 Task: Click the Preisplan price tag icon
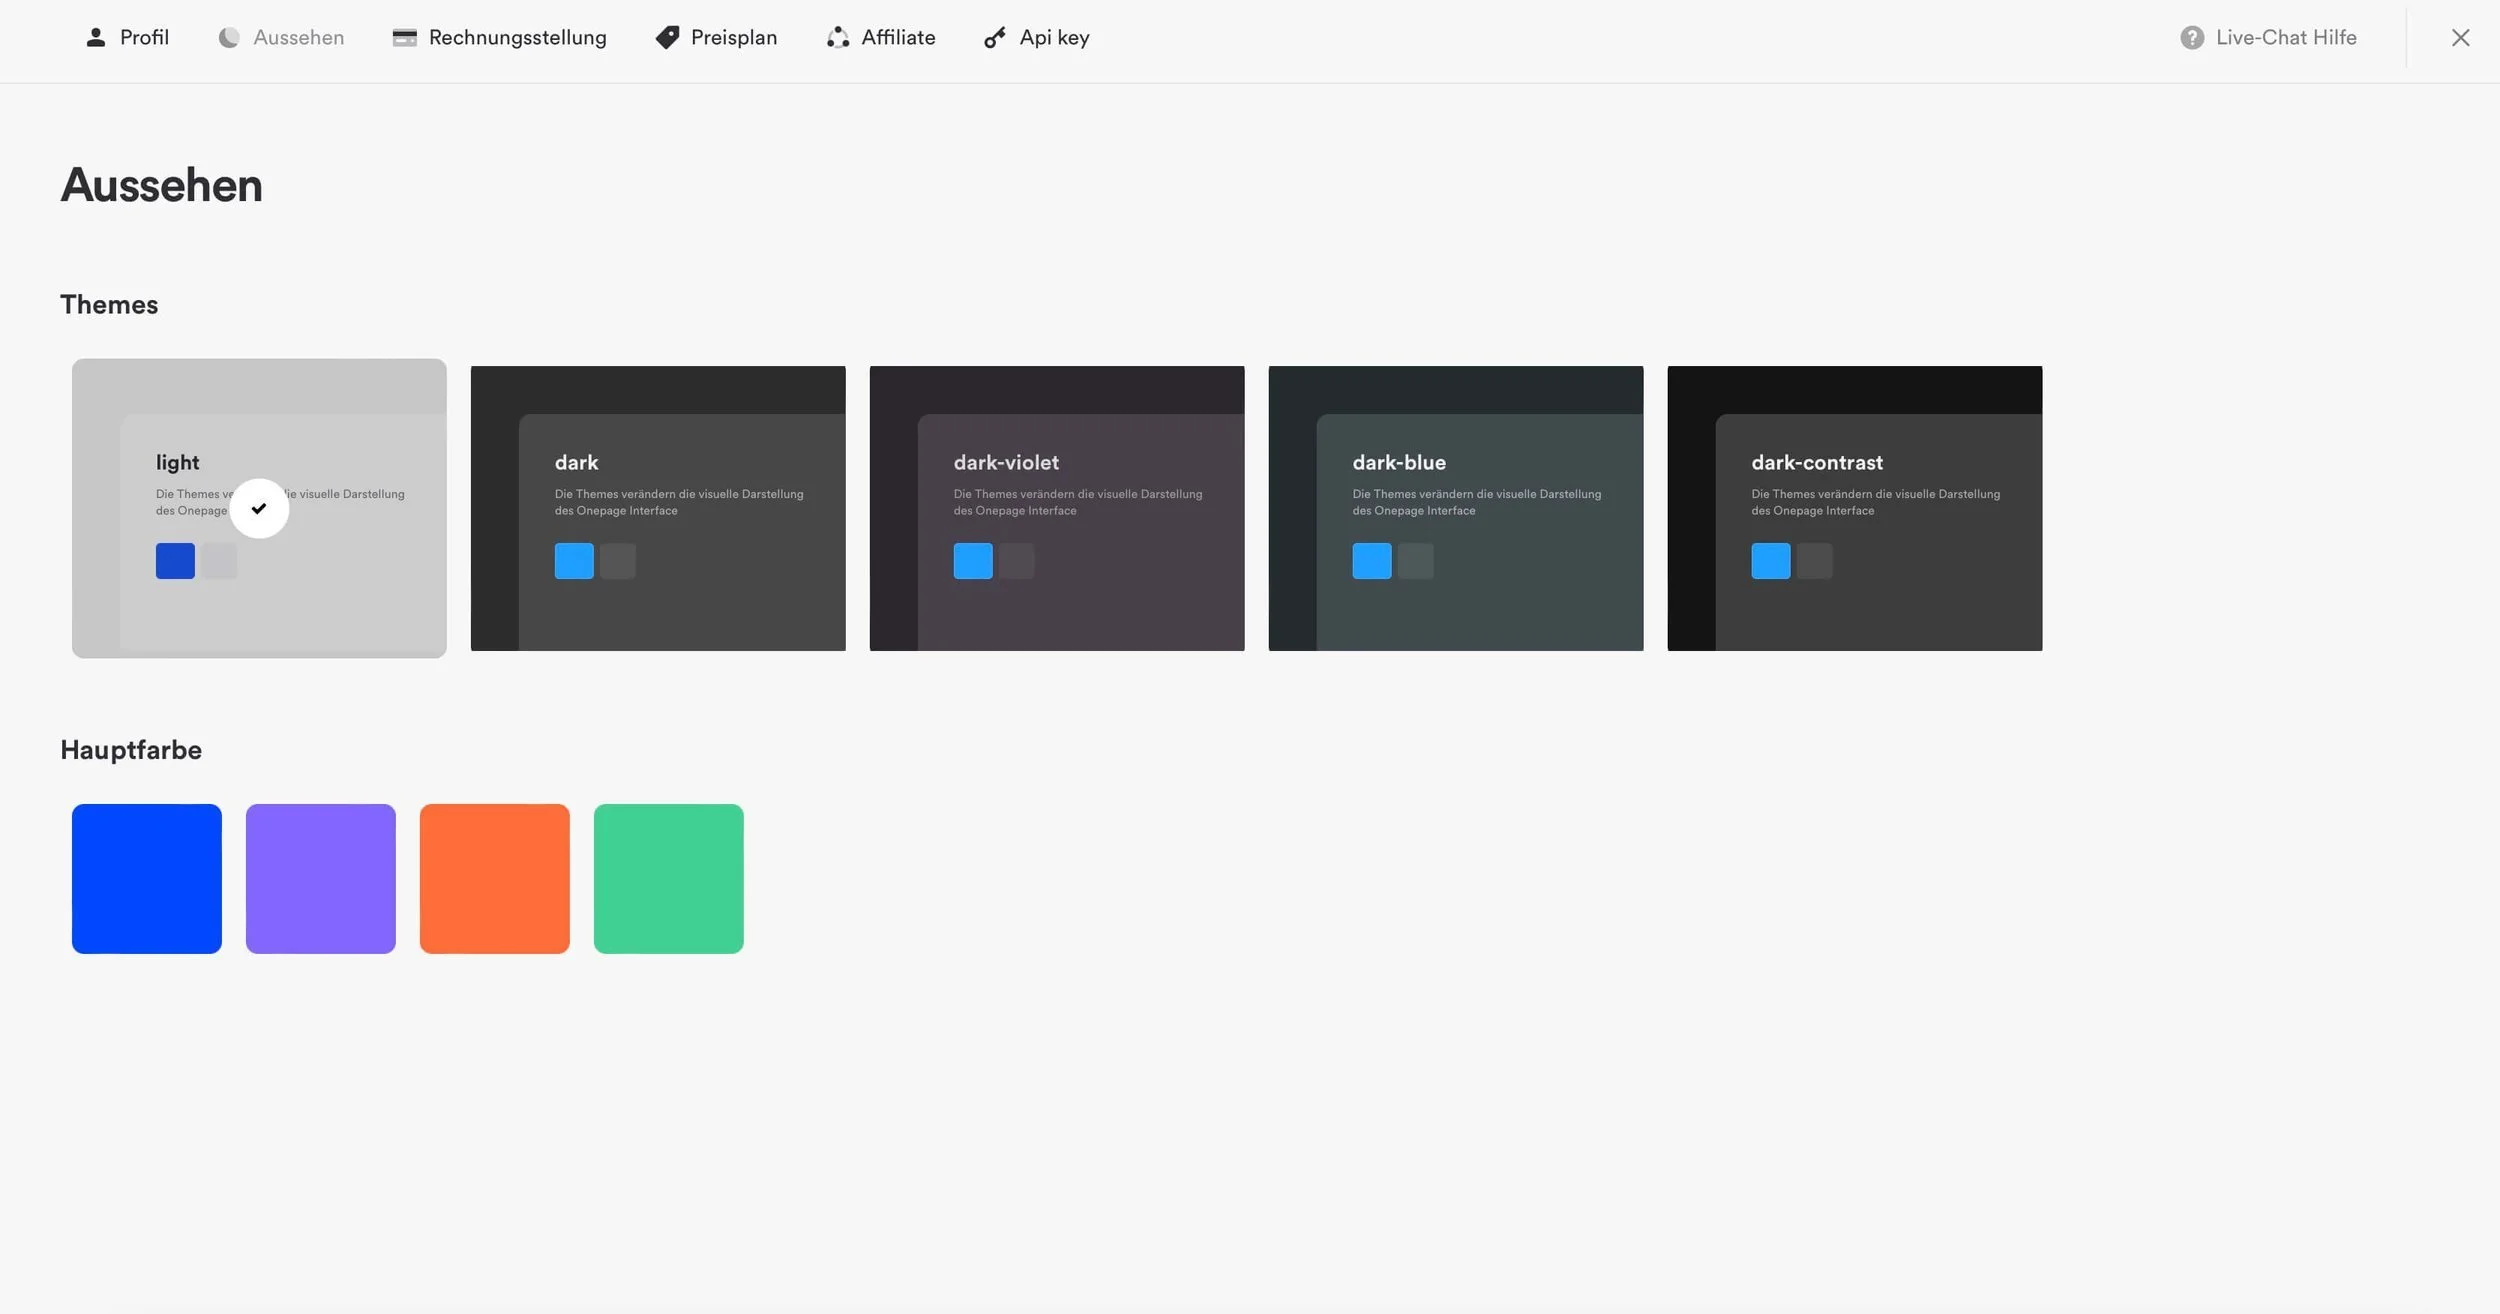(667, 38)
